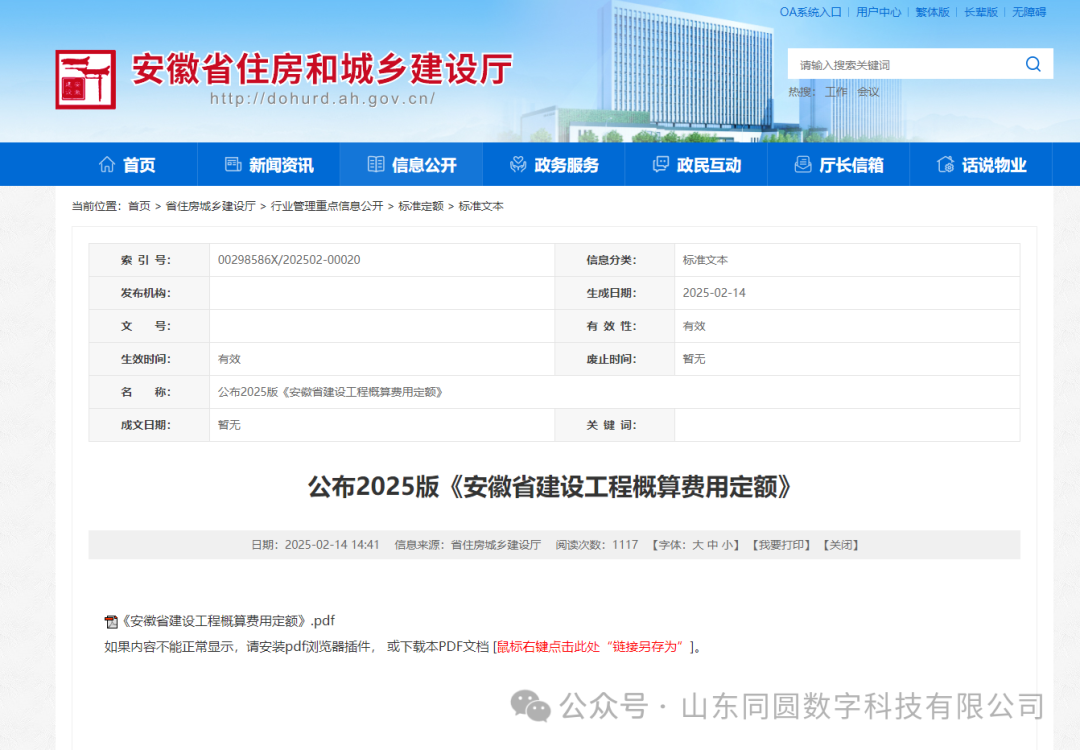Image resolution: width=1080 pixels, height=750 pixels.
Task: Click the icon beside 政务服务
Action: click(518, 164)
